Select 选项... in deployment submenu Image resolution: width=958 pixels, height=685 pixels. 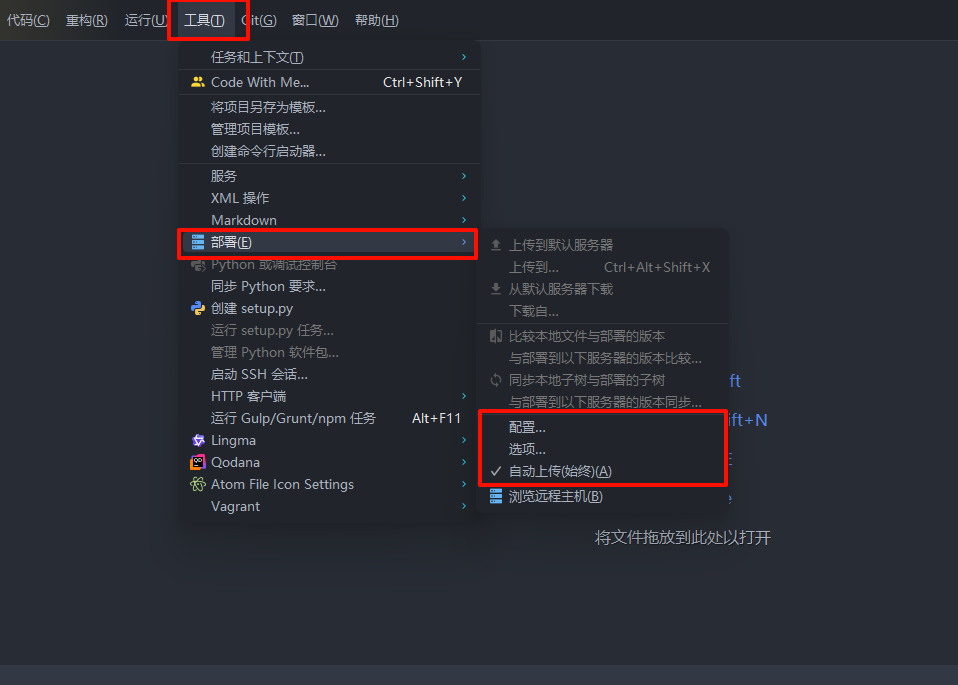tap(527, 449)
